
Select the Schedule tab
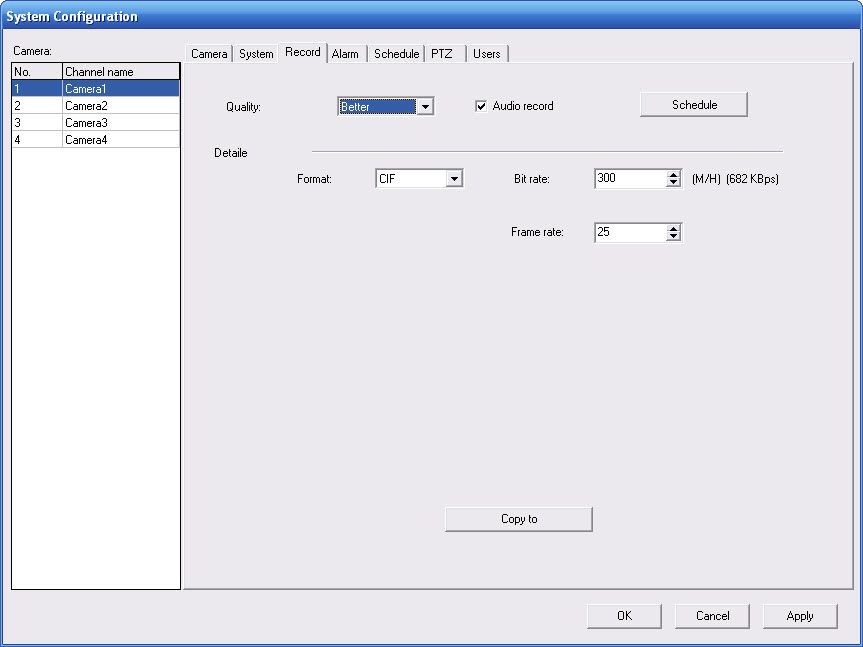click(x=396, y=54)
